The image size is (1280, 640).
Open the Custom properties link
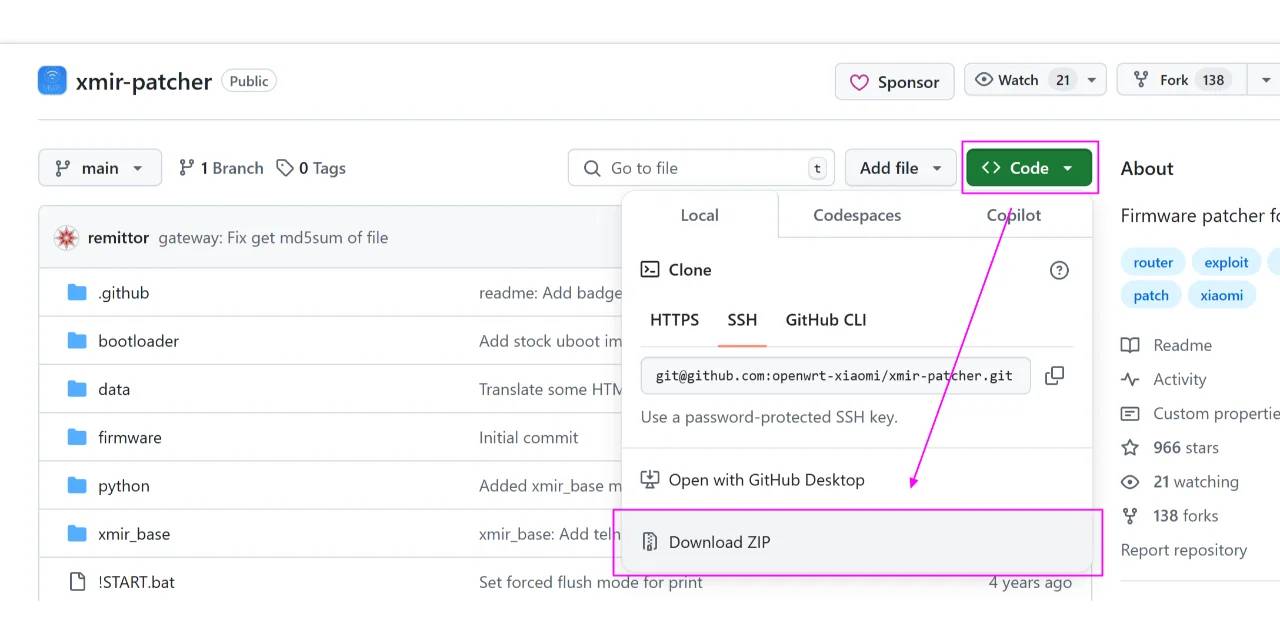[1200, 413]
